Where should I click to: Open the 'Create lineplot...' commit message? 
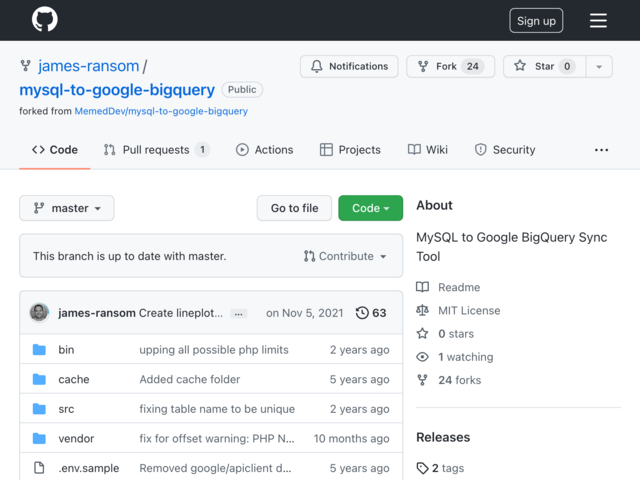181,313
